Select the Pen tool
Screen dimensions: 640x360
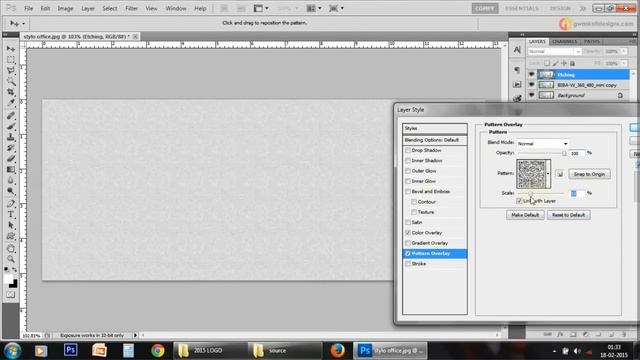point(11,204)
